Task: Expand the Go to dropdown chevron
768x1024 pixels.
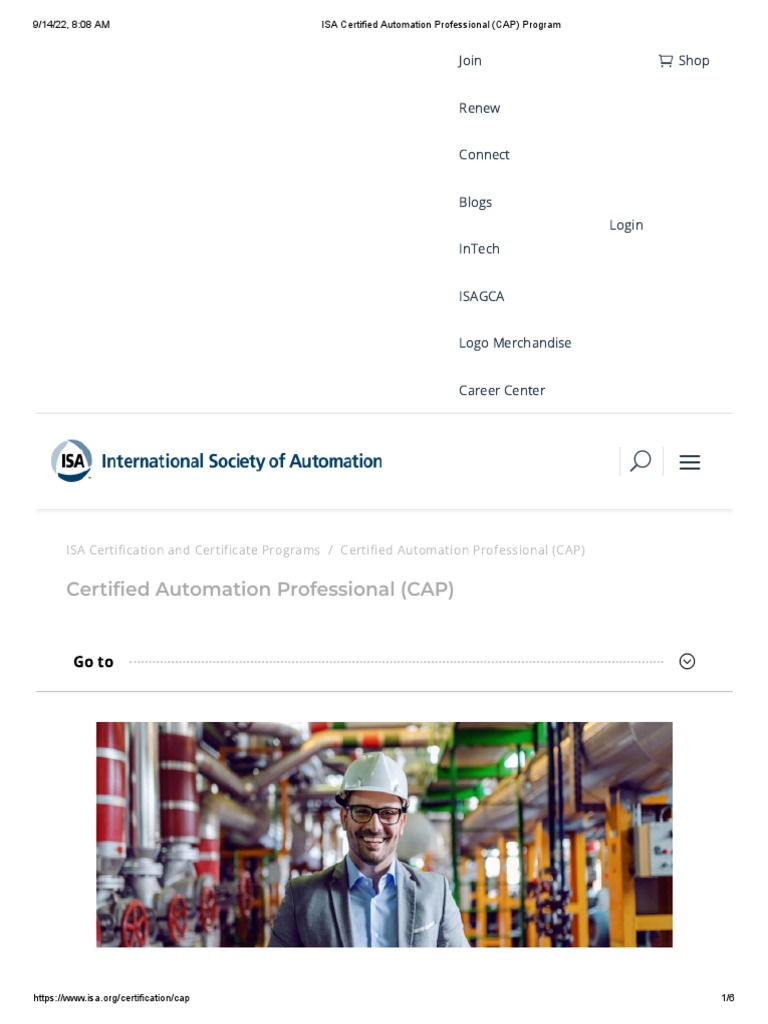Action: point(687,662)
